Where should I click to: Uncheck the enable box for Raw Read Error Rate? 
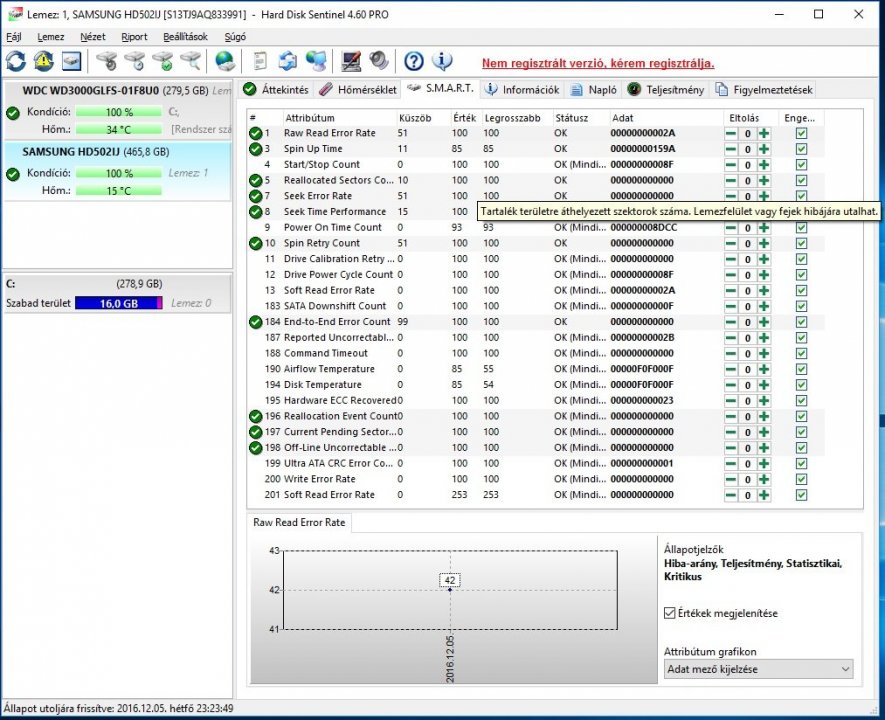801,133
